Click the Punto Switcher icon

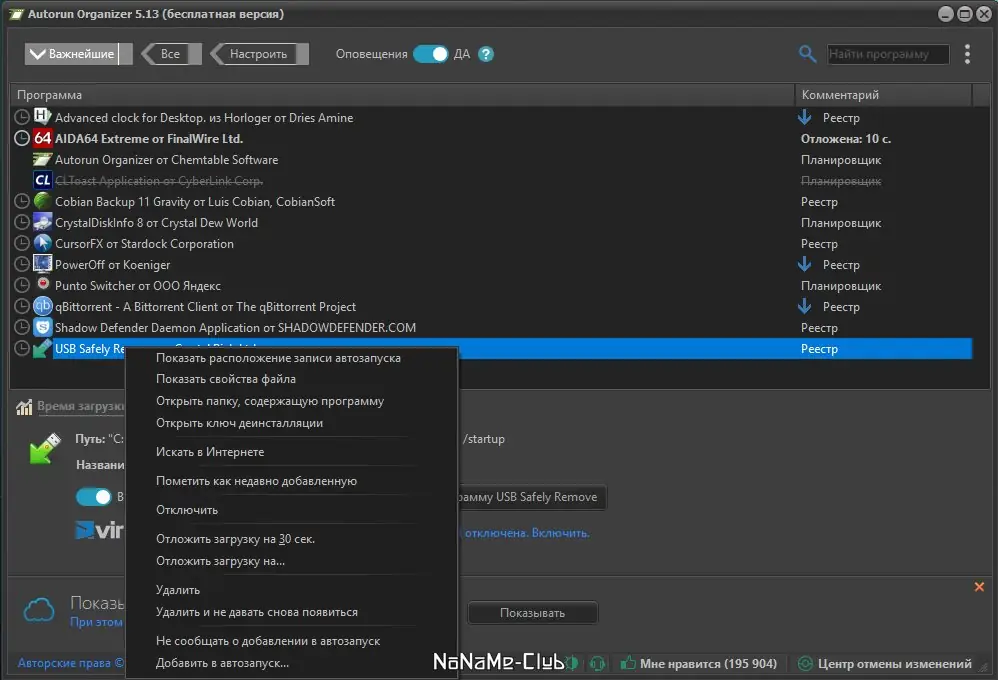pyautogui.click(x=43, y=285)
